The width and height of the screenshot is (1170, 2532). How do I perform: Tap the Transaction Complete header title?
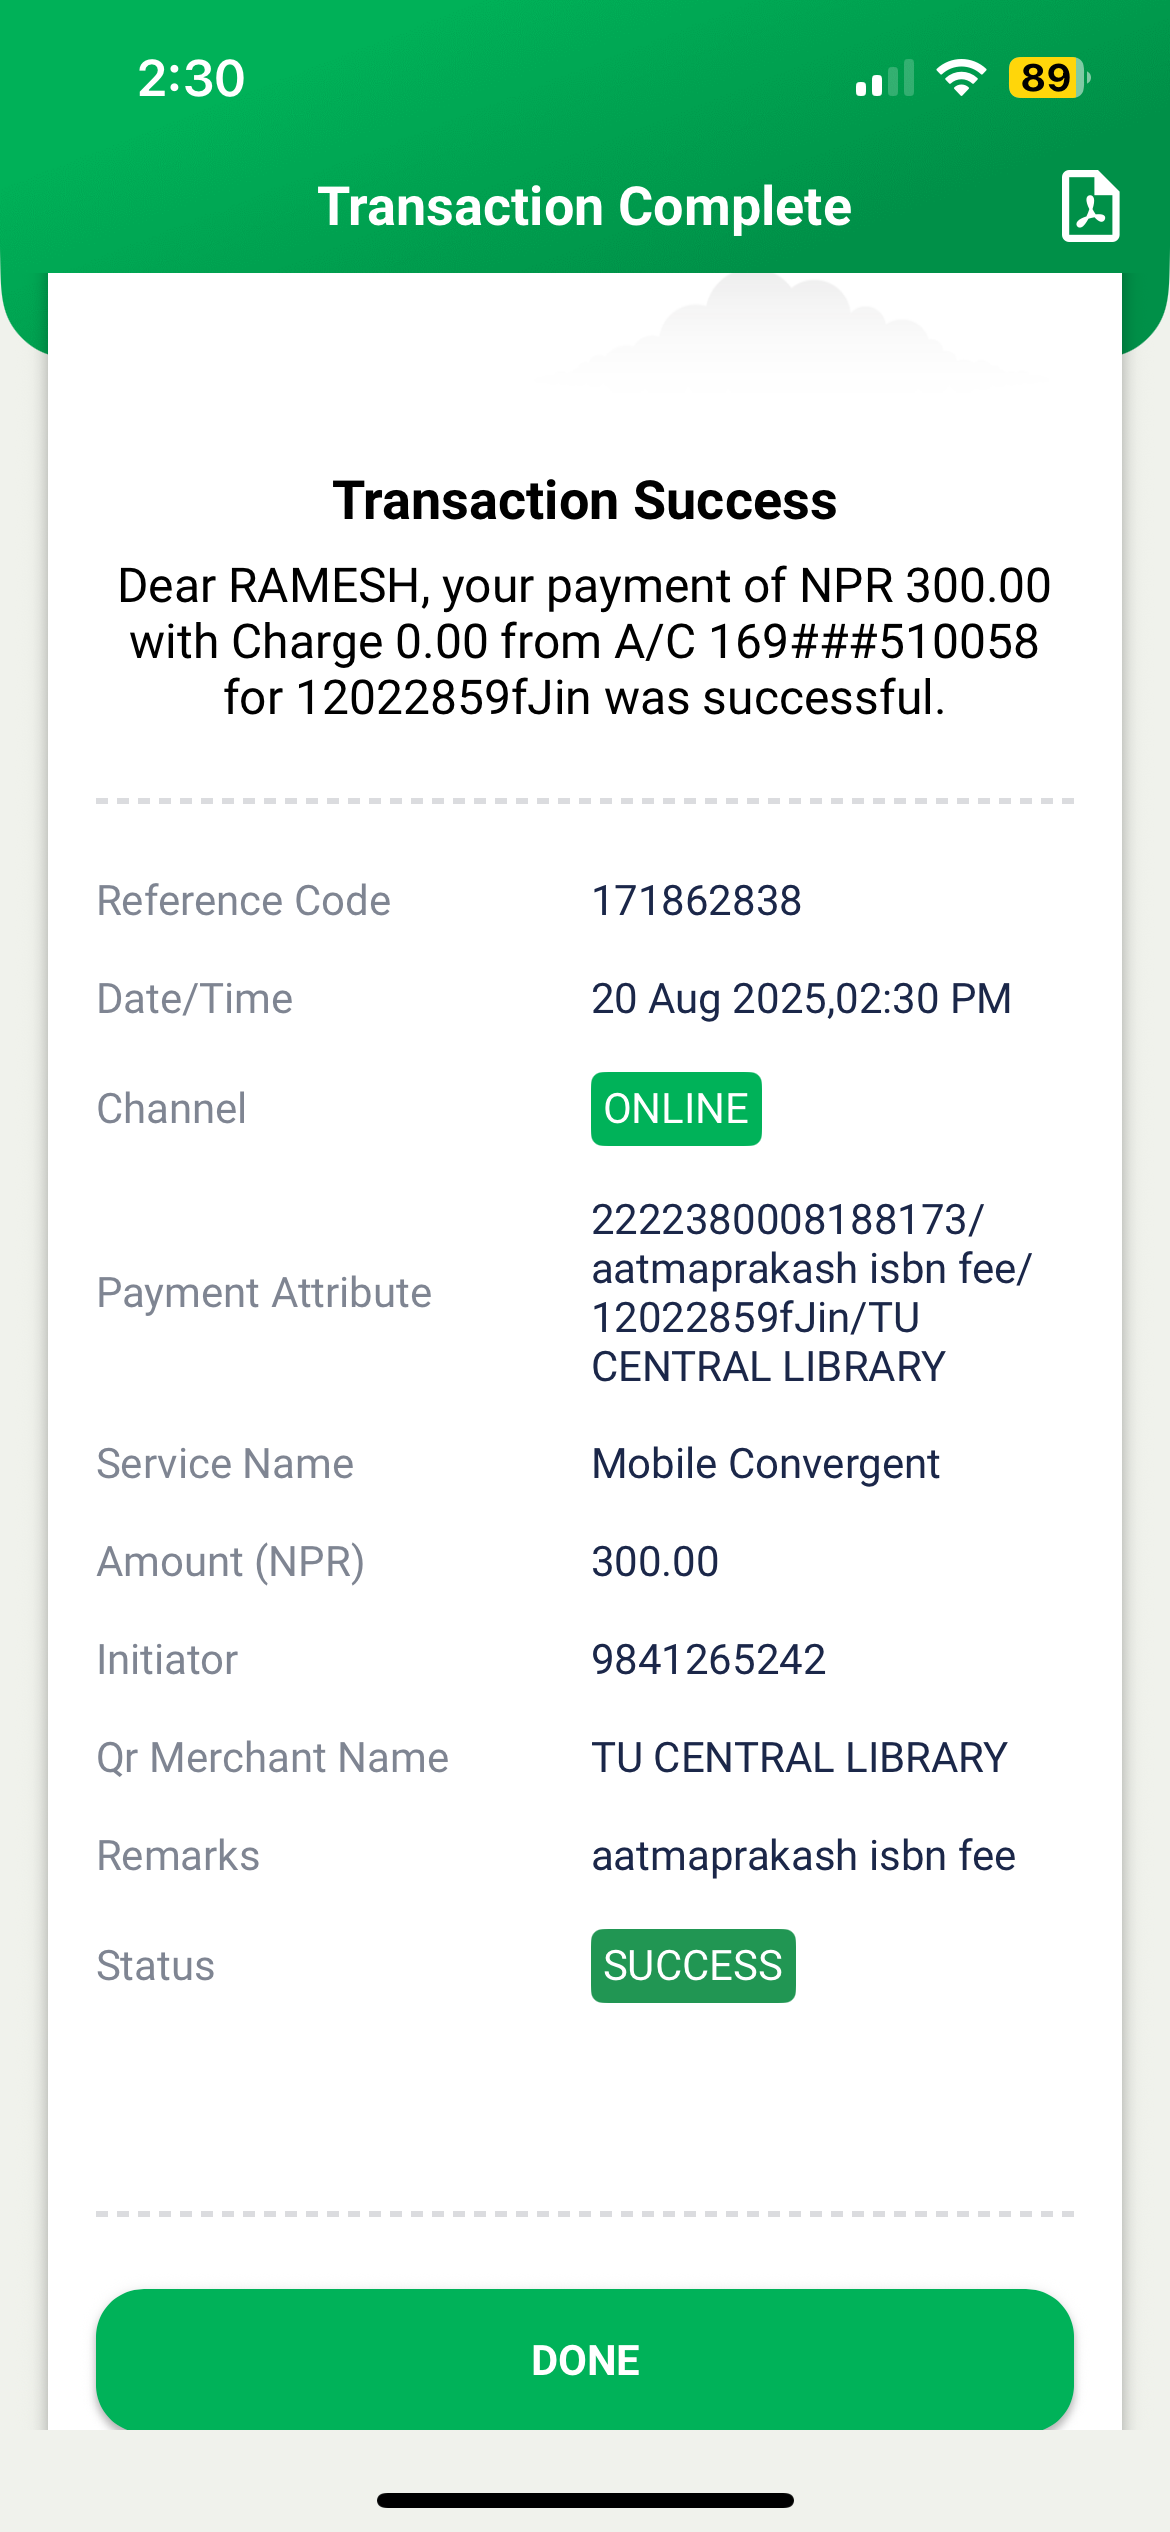click(x=584, y=207)
